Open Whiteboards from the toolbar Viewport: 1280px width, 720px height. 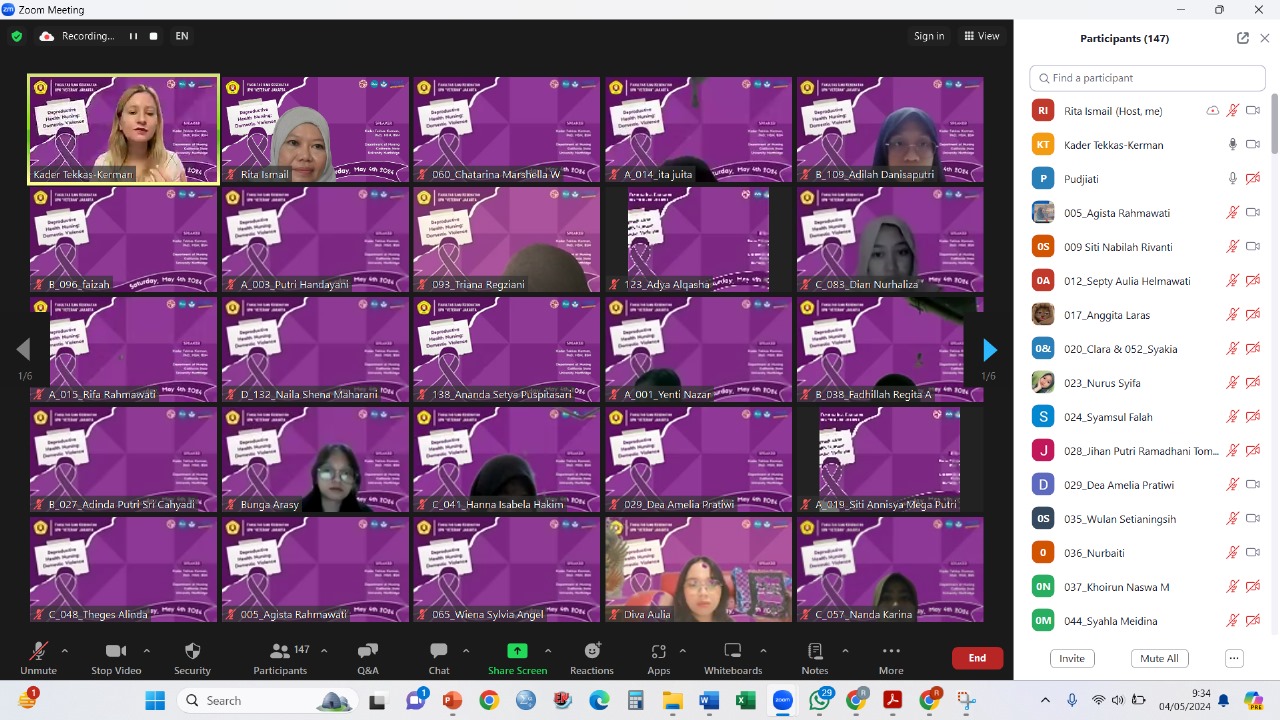coord(732,652)
